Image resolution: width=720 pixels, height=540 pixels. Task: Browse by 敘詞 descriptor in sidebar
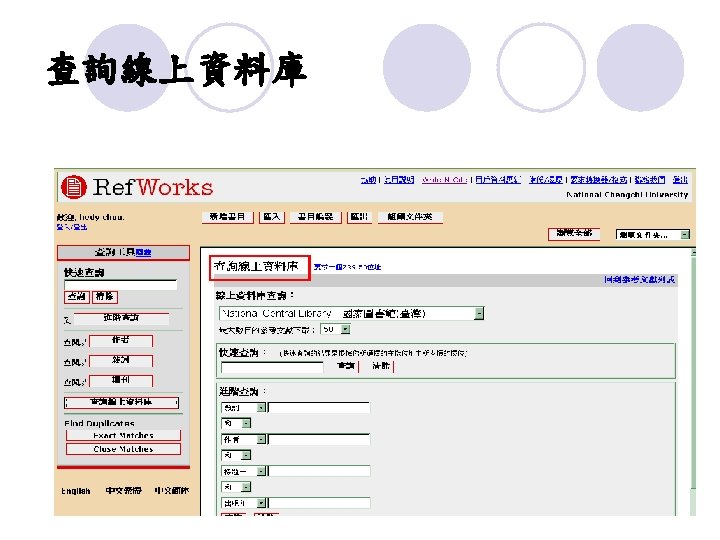(121, 360)
